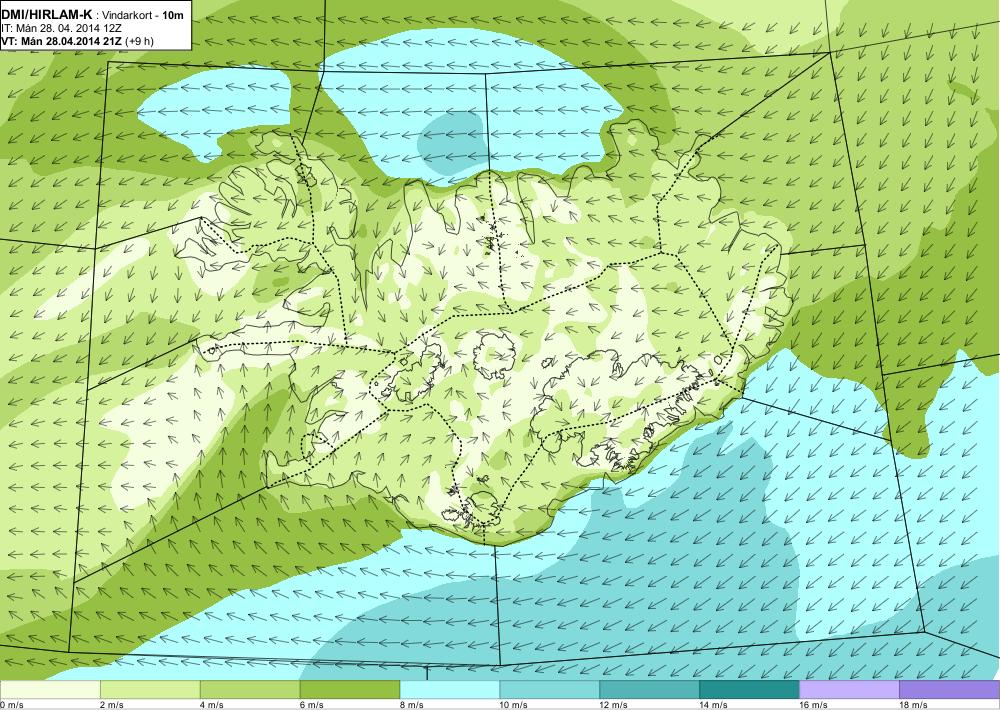Click the "0 m/s" legend label

(12, 705)
